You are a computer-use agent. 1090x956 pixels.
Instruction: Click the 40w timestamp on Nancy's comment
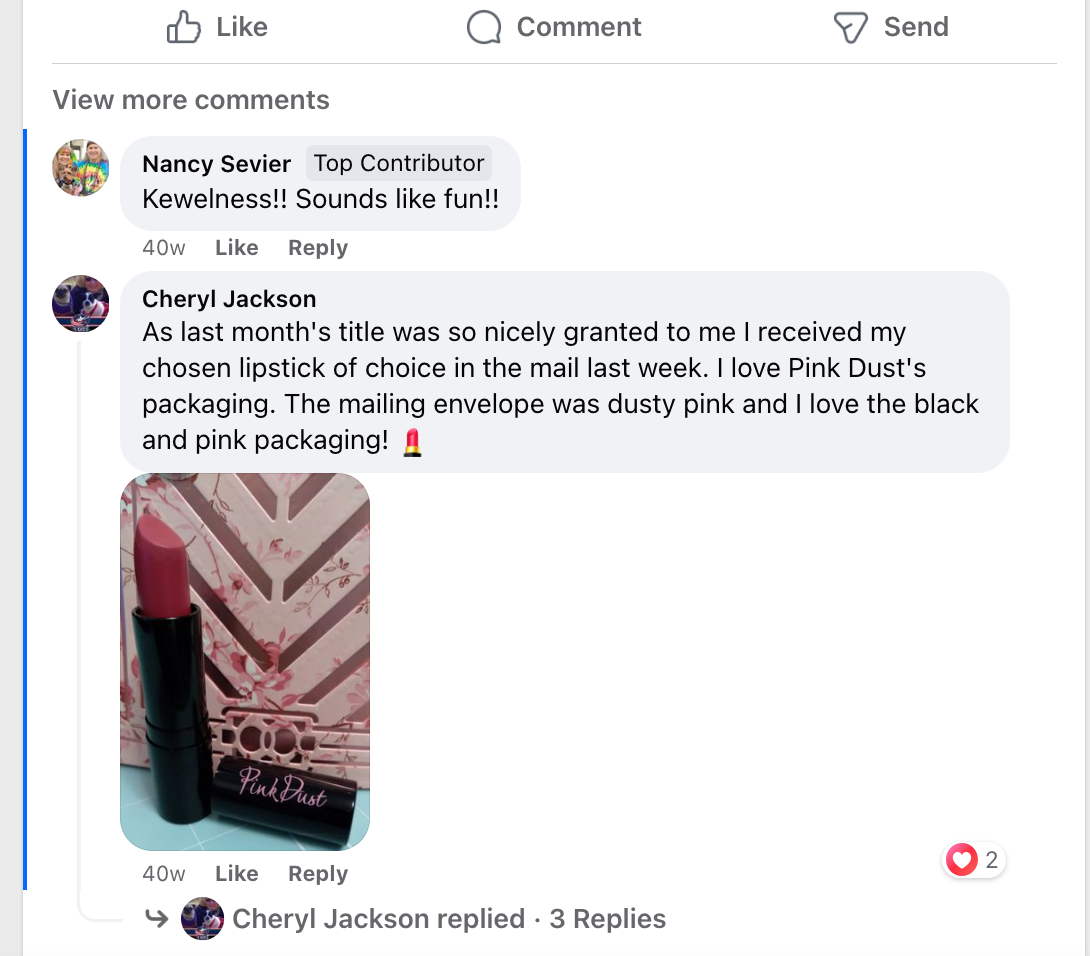pos(164,248)
